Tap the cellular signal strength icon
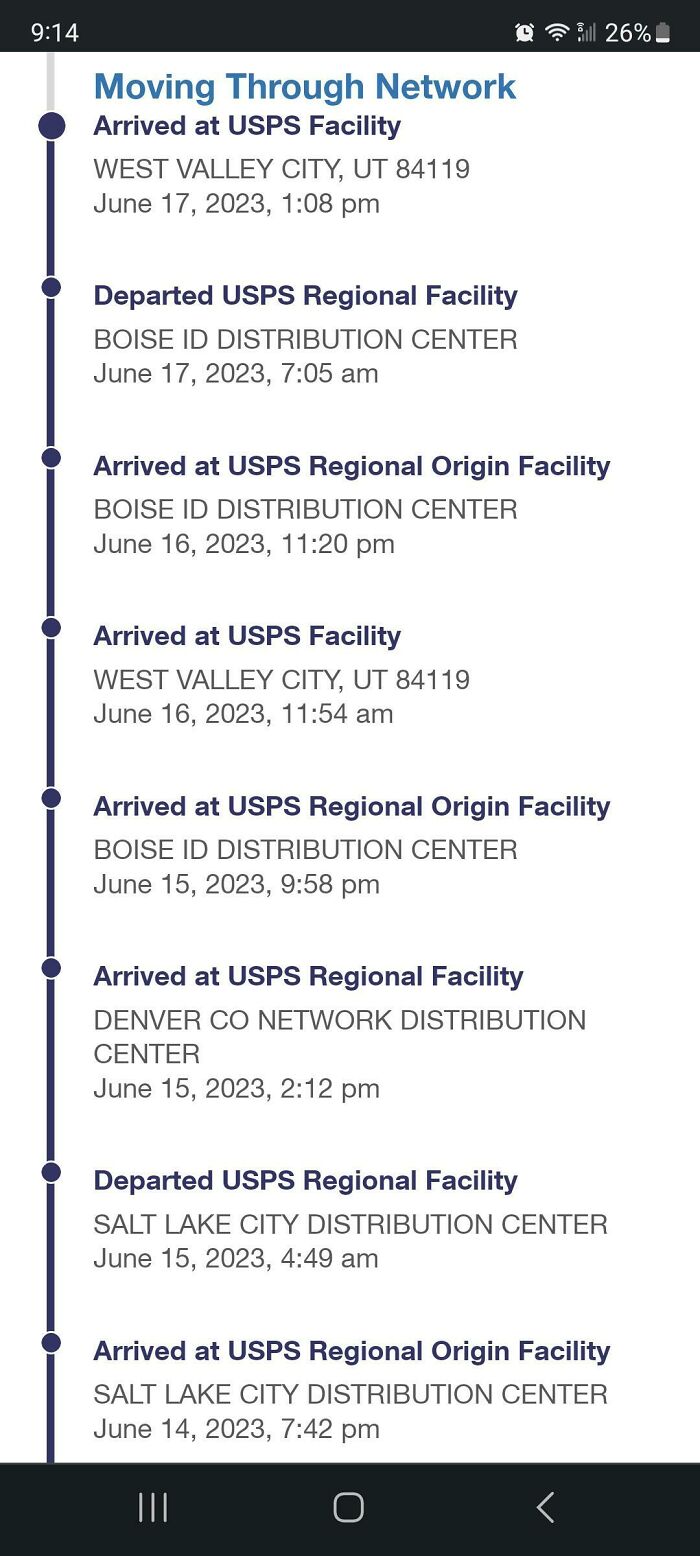The height and width of the screenshot is (1556, 700). pos(588,32)
